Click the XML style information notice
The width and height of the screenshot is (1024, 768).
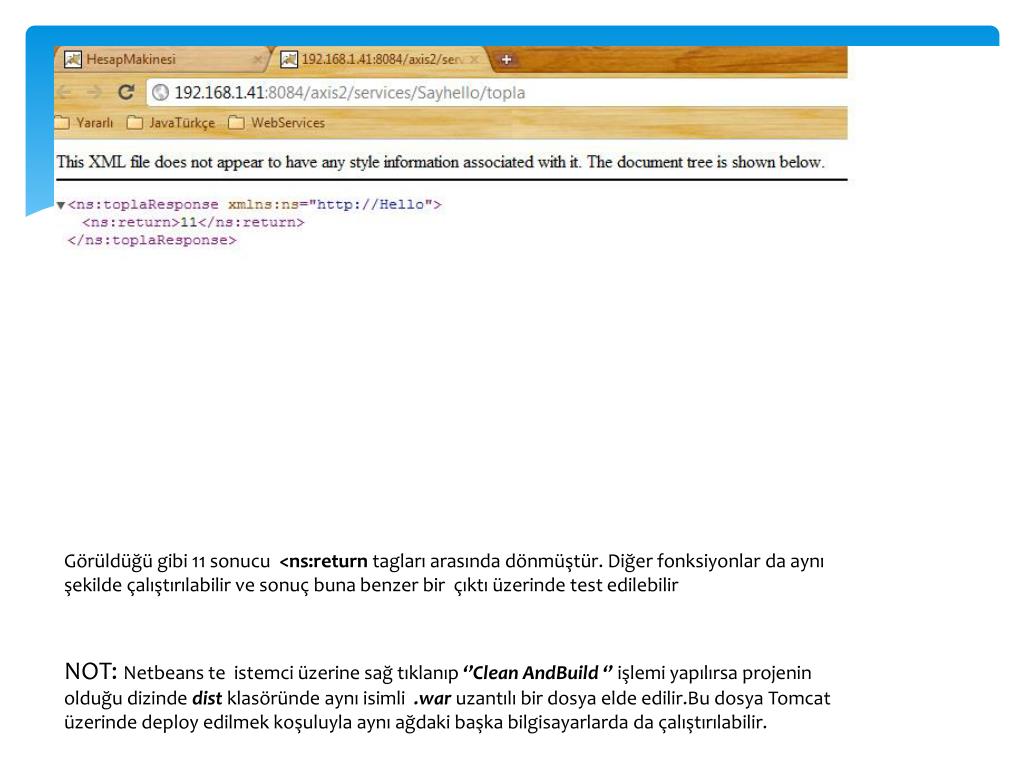(x=441, y=162)
